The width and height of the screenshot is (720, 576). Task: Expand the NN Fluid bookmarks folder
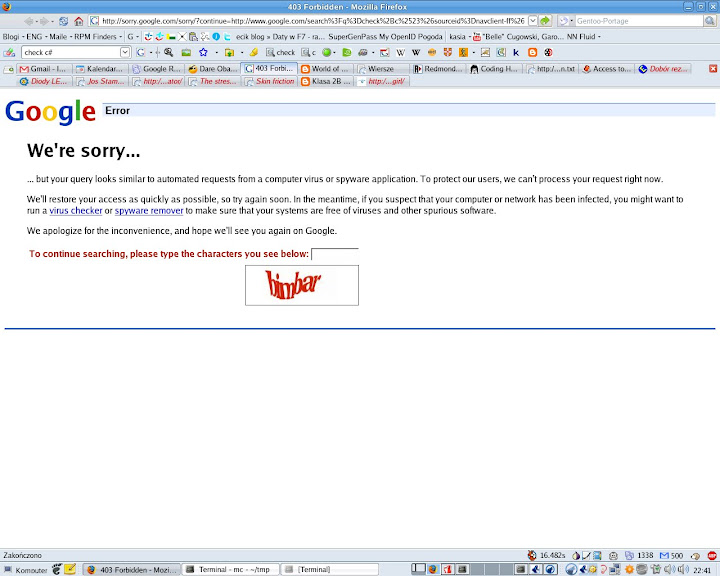click(583, 37)
